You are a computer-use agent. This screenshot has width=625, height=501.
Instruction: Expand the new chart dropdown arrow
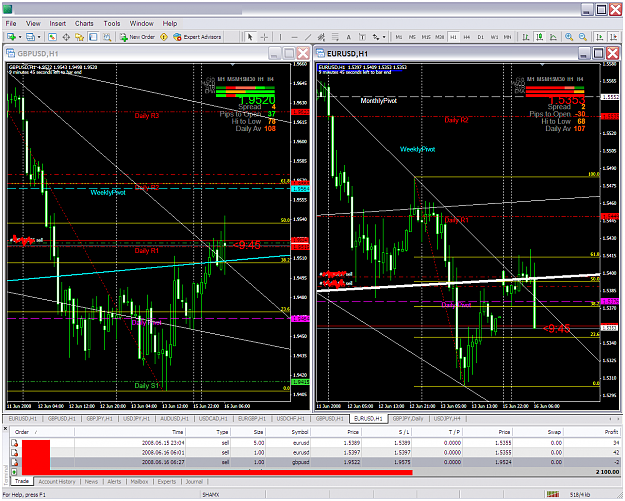[x=19, y=37]
